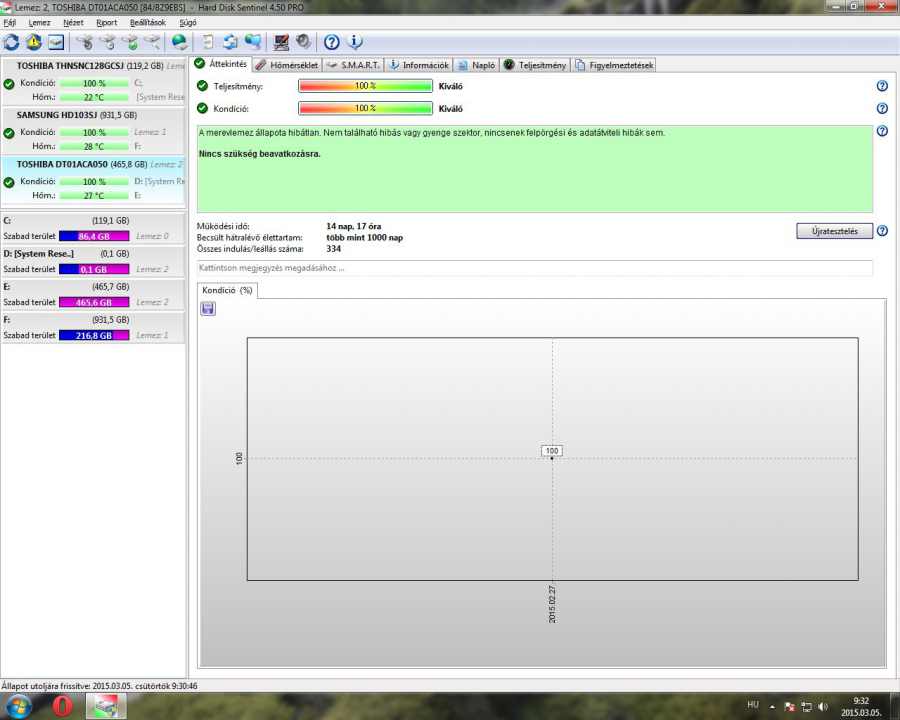
Task: Click the disk test icon with clock
Action: [x=107, y=42]
